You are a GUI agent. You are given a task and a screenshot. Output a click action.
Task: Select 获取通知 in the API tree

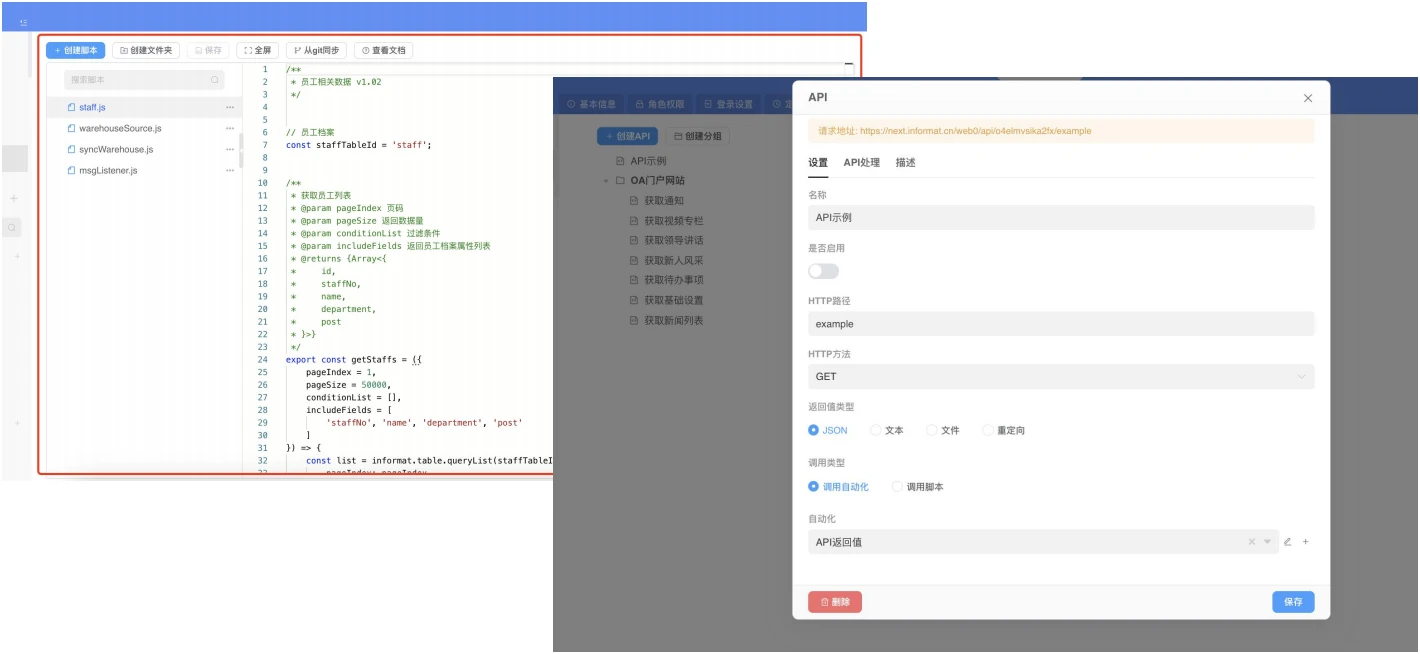click(x=664, y=201)
